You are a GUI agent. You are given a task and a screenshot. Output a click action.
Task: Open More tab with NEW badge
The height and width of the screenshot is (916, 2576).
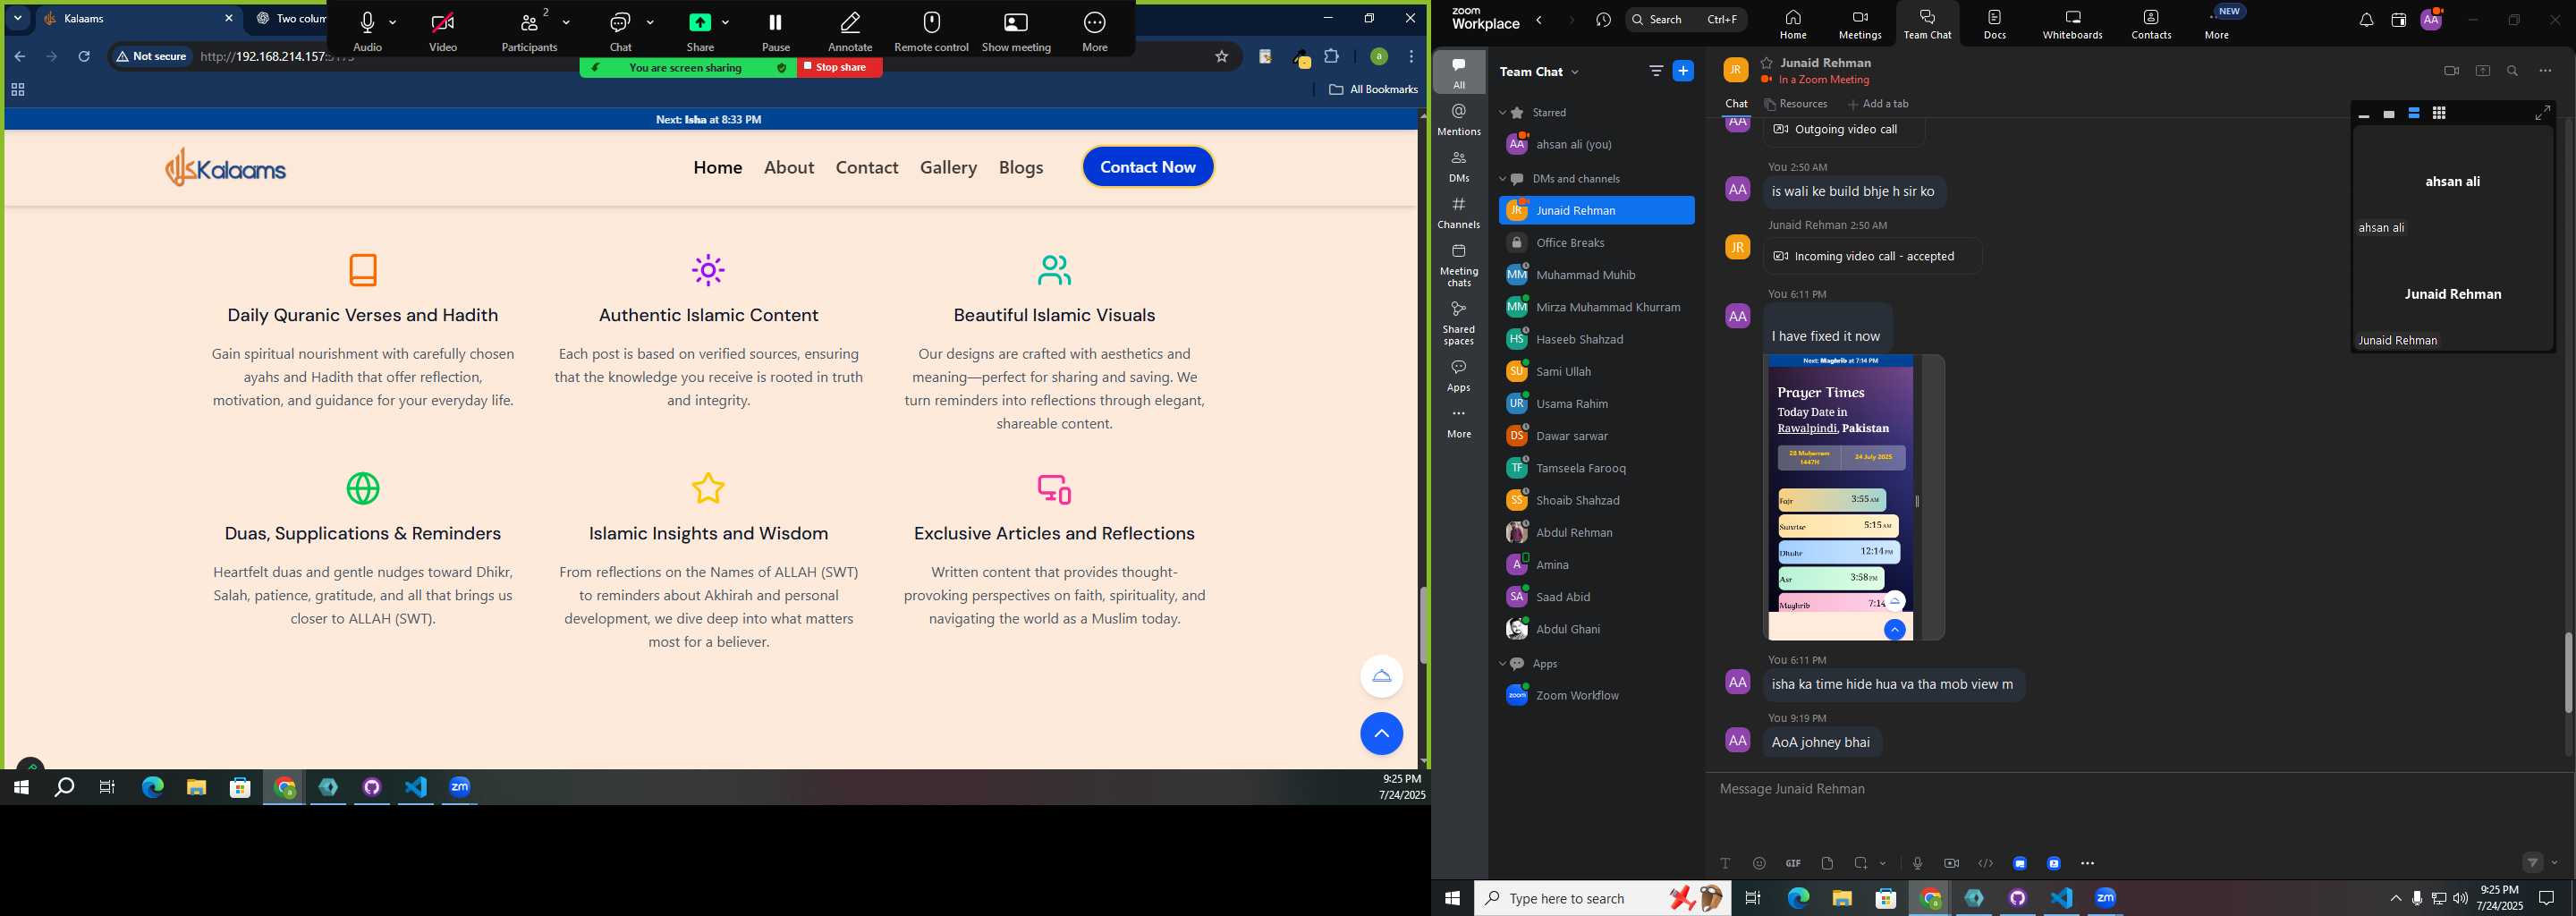[x=2218, y=25]
